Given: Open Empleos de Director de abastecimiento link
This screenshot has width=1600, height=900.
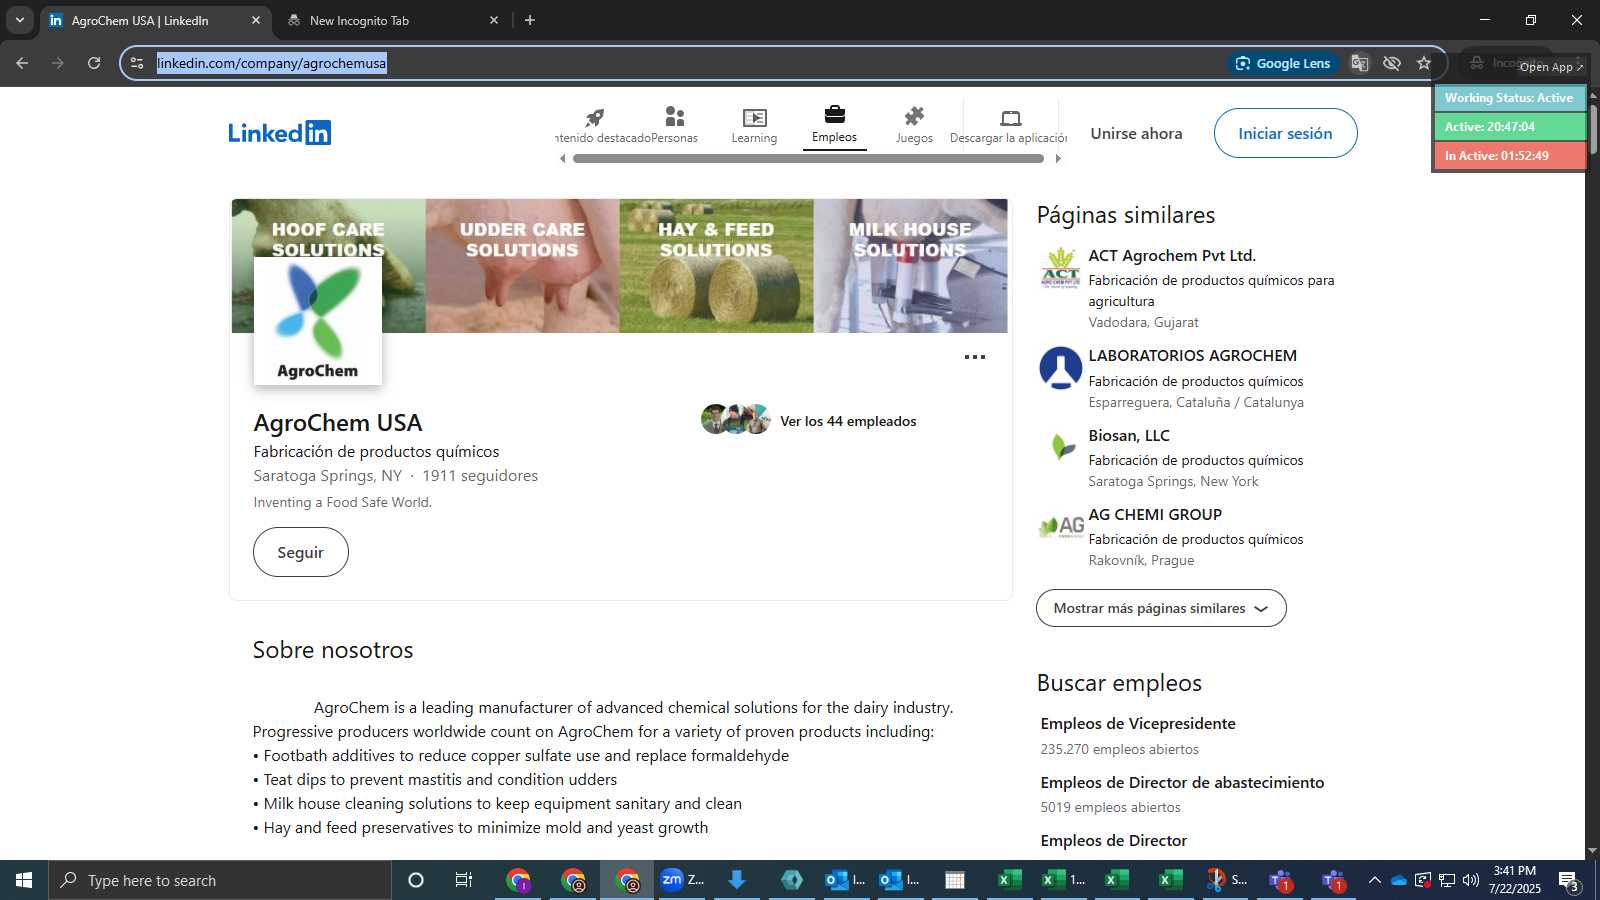Looking at the screenshot, I should pyautogui.click(x=1182, y=782).
